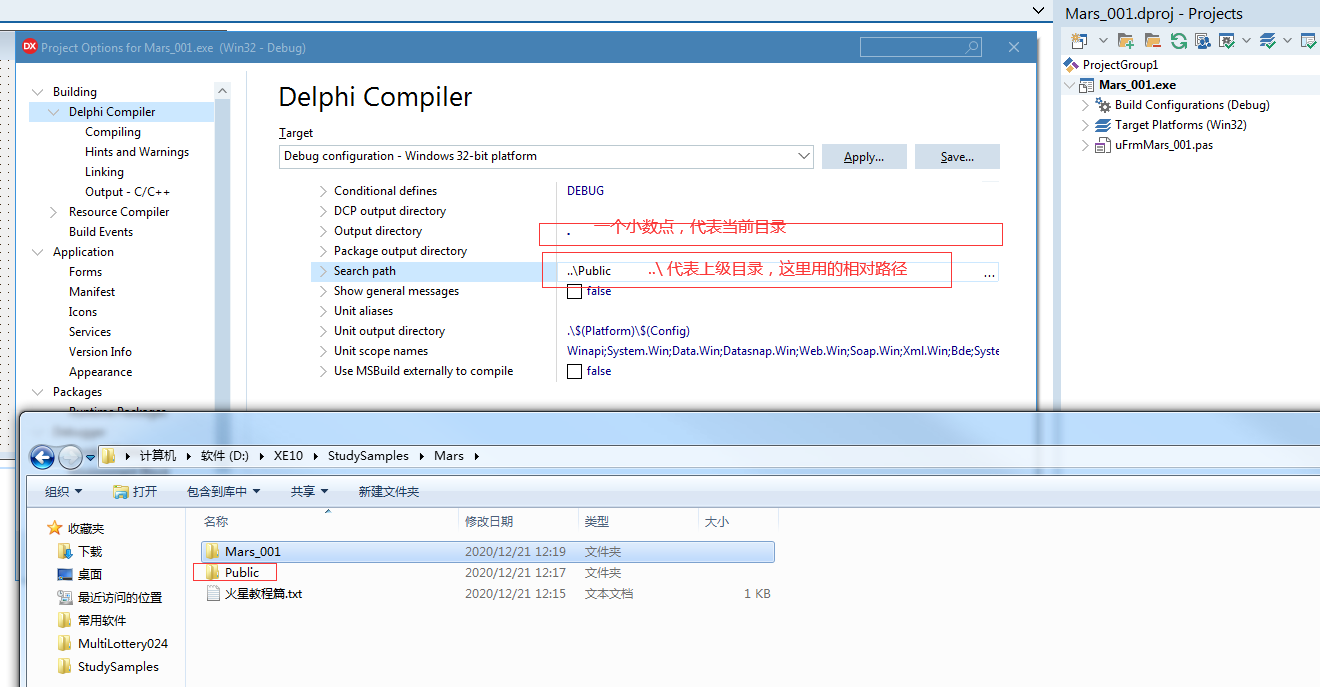Toggle the Show general messages checkbox
1320x687 pixels.
[x=574, y=291]
